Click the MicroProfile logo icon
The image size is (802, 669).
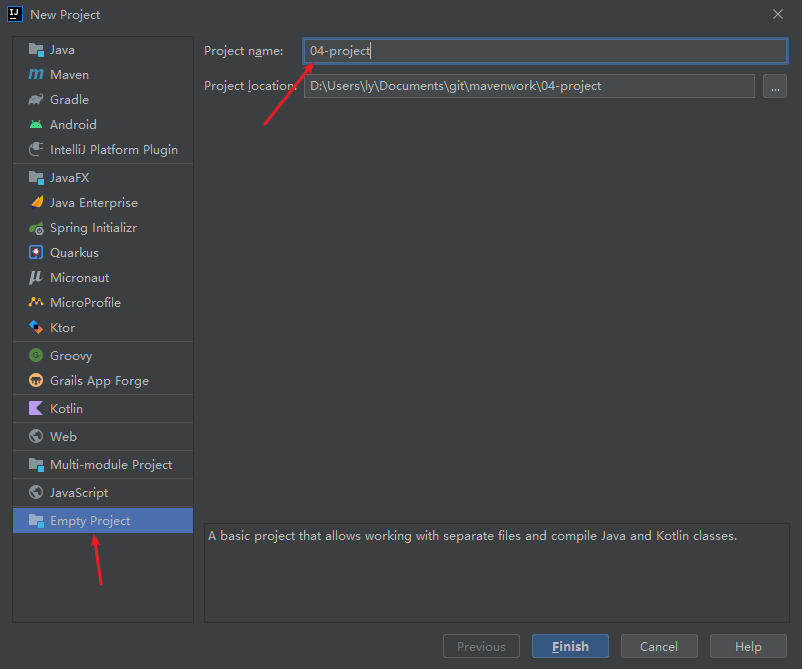click(36, 302)
